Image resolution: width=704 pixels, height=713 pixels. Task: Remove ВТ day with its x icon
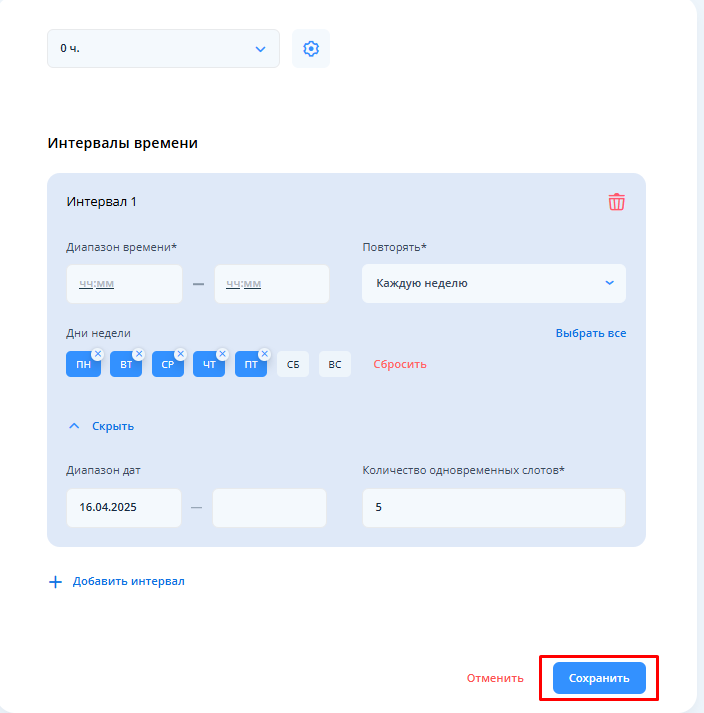(139, 354)
